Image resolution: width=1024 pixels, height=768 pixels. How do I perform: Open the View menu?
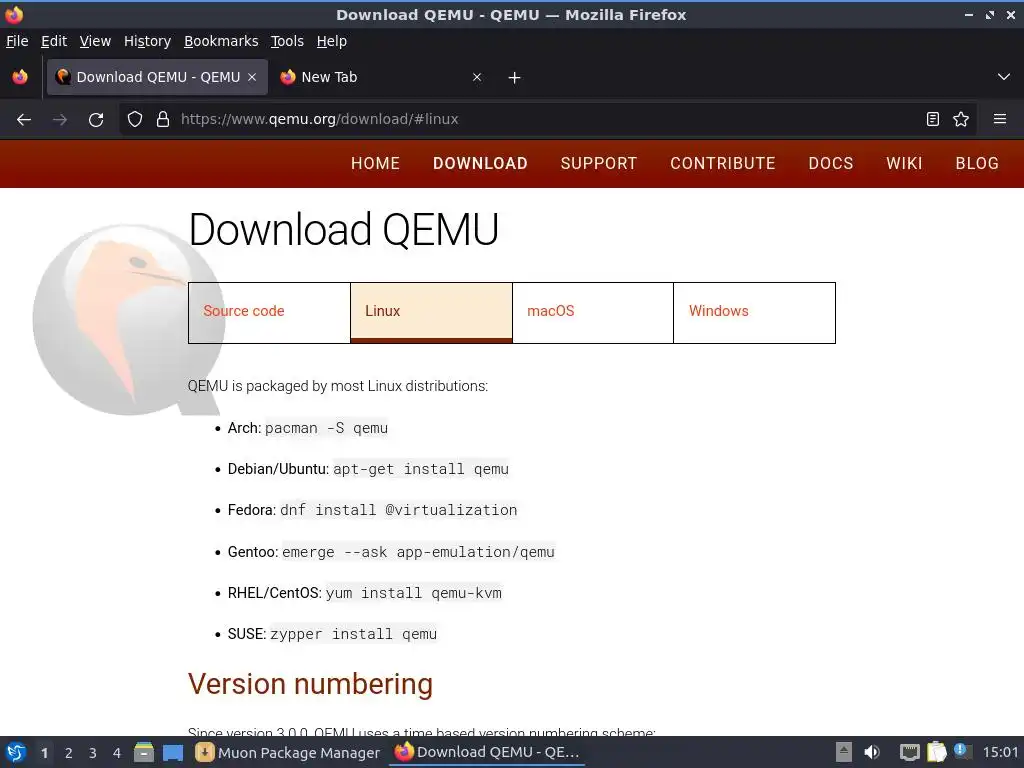tap(95, 41)
